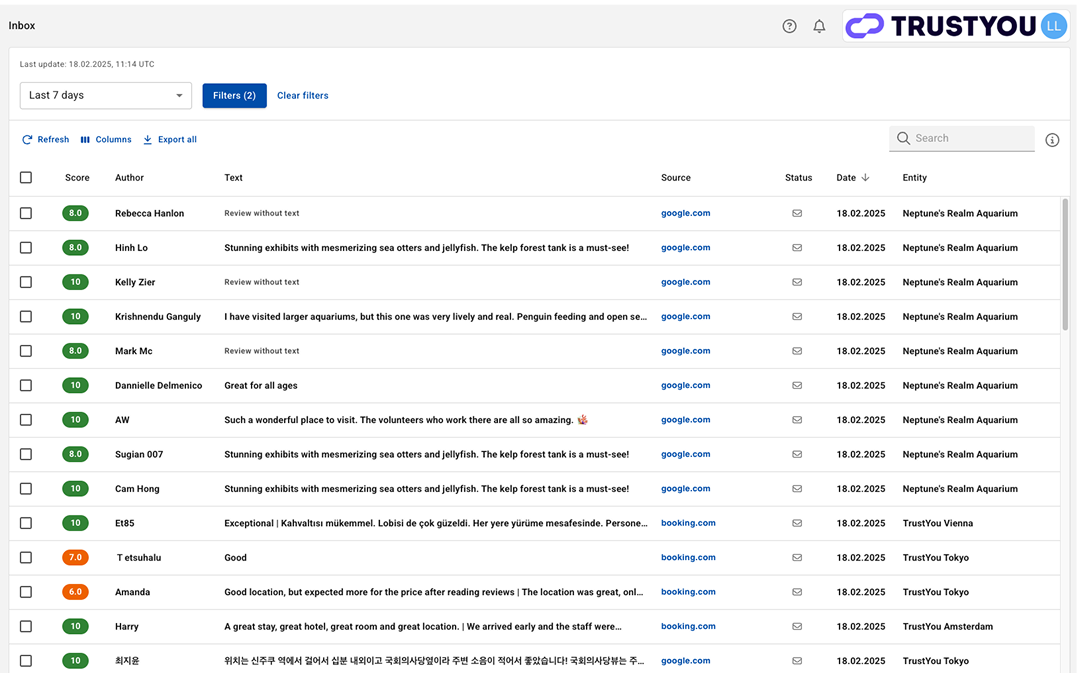This screenshot has width=1077, height=673.
Task: Click the envelope status icon for Amanda
Action: (x=797, y=592)
